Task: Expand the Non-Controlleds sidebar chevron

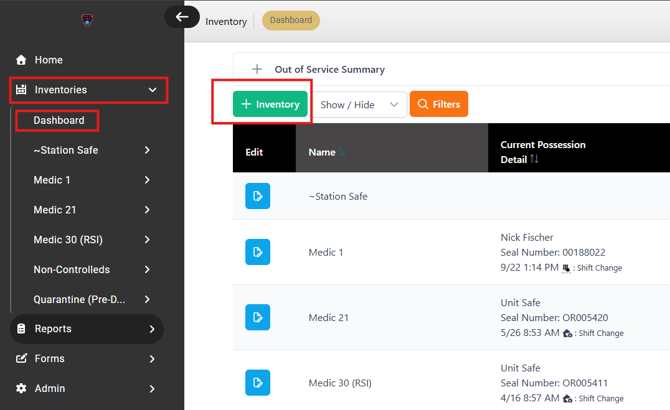Action: coord(147,269)
